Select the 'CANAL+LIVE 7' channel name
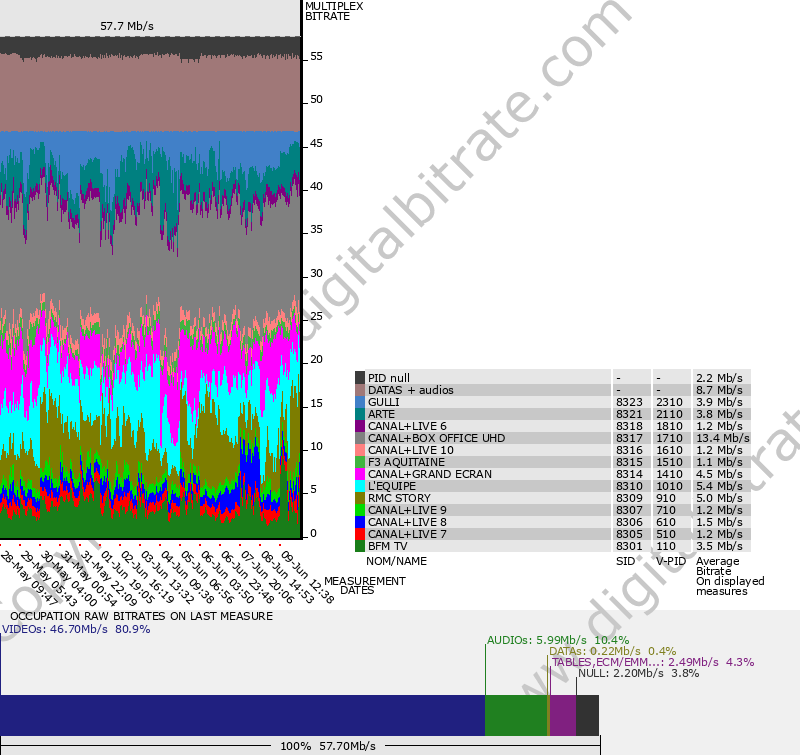This screenshot has width=800, height=755. click(x=407, y=534)
